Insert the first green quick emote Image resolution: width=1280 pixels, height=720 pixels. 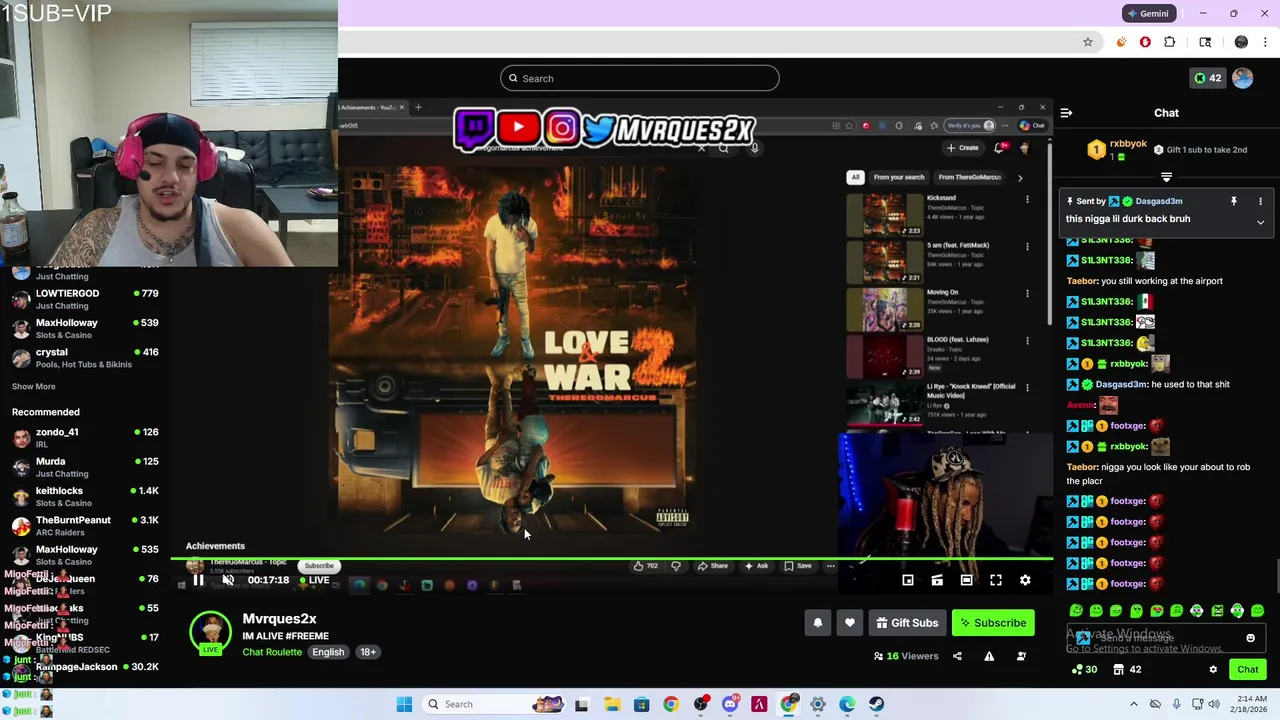[1075, 611]
